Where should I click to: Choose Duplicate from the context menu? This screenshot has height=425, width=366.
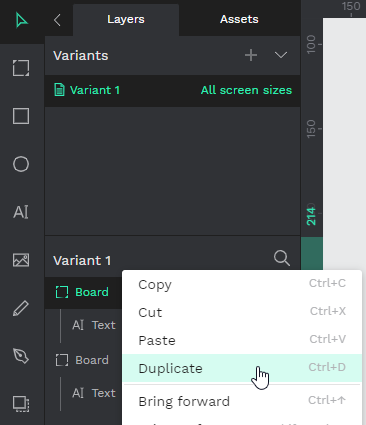pyautogui.click(x=242, y=368)
